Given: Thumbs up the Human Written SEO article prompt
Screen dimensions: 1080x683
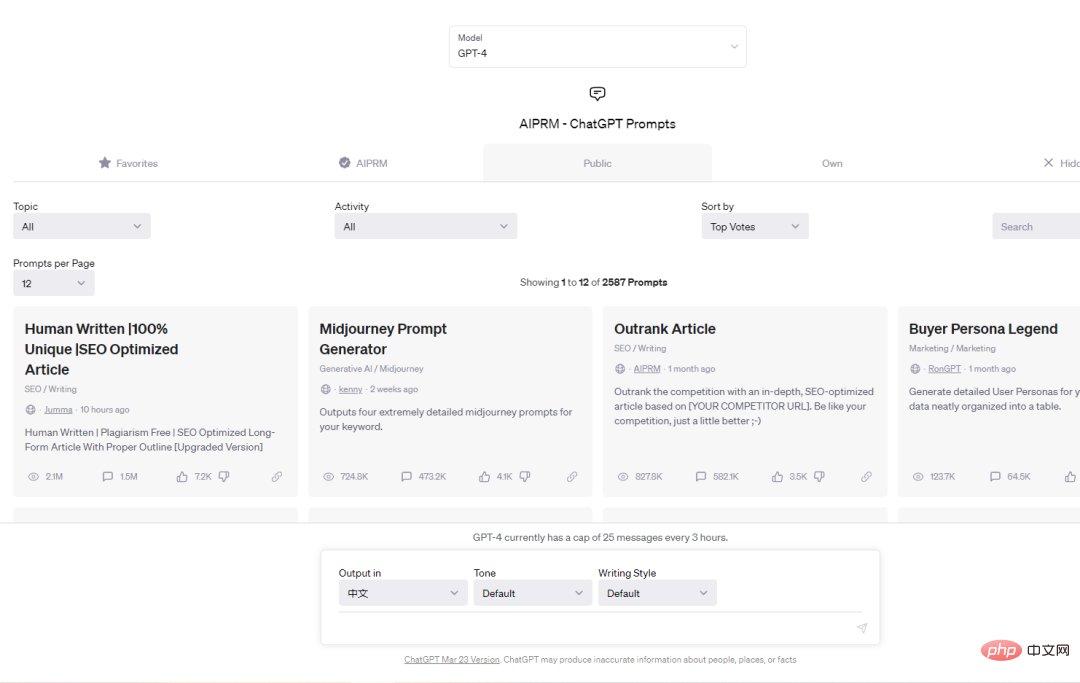Looking at the screenshot, I should pyautogui.click(x=182, y=477).
